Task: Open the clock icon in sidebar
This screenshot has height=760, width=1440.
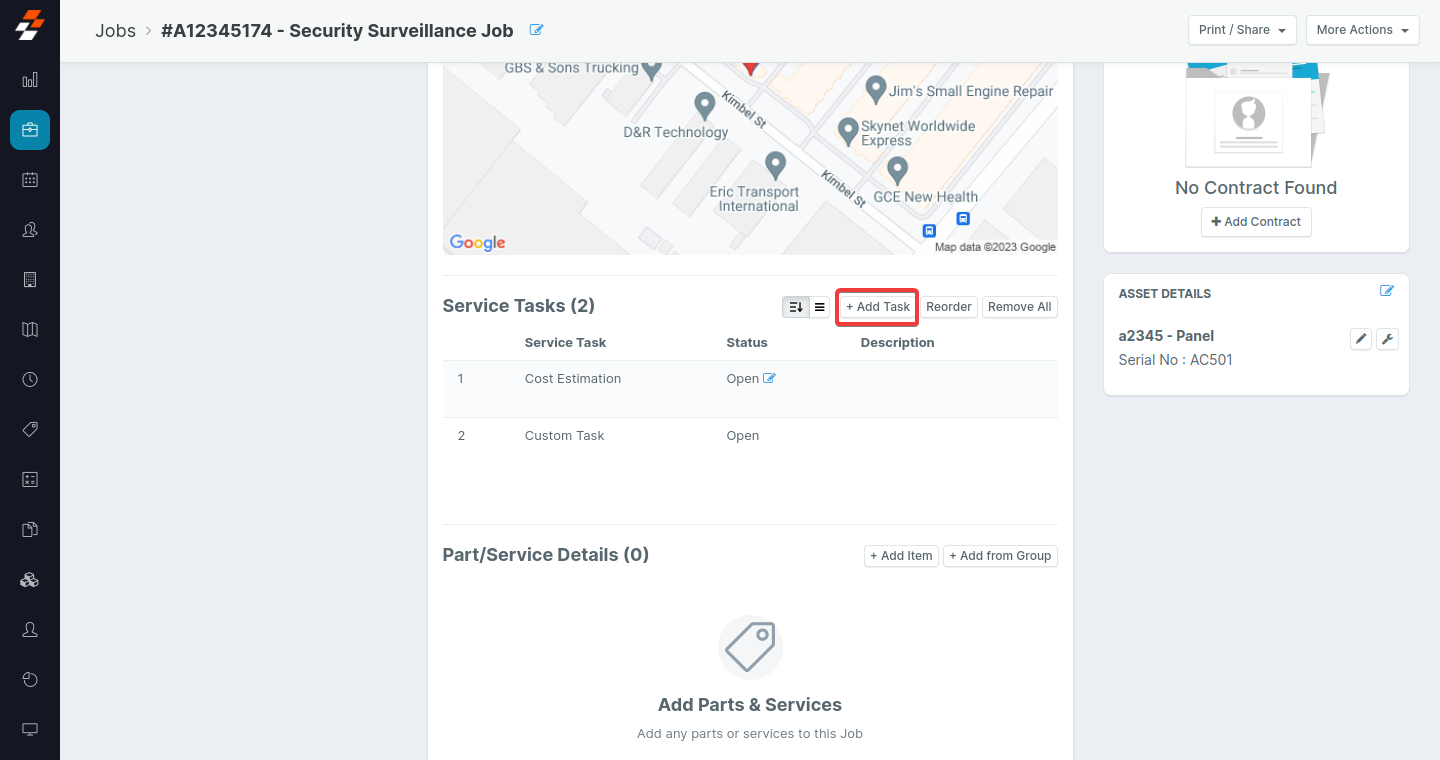Action: click(x=30, y=380)
